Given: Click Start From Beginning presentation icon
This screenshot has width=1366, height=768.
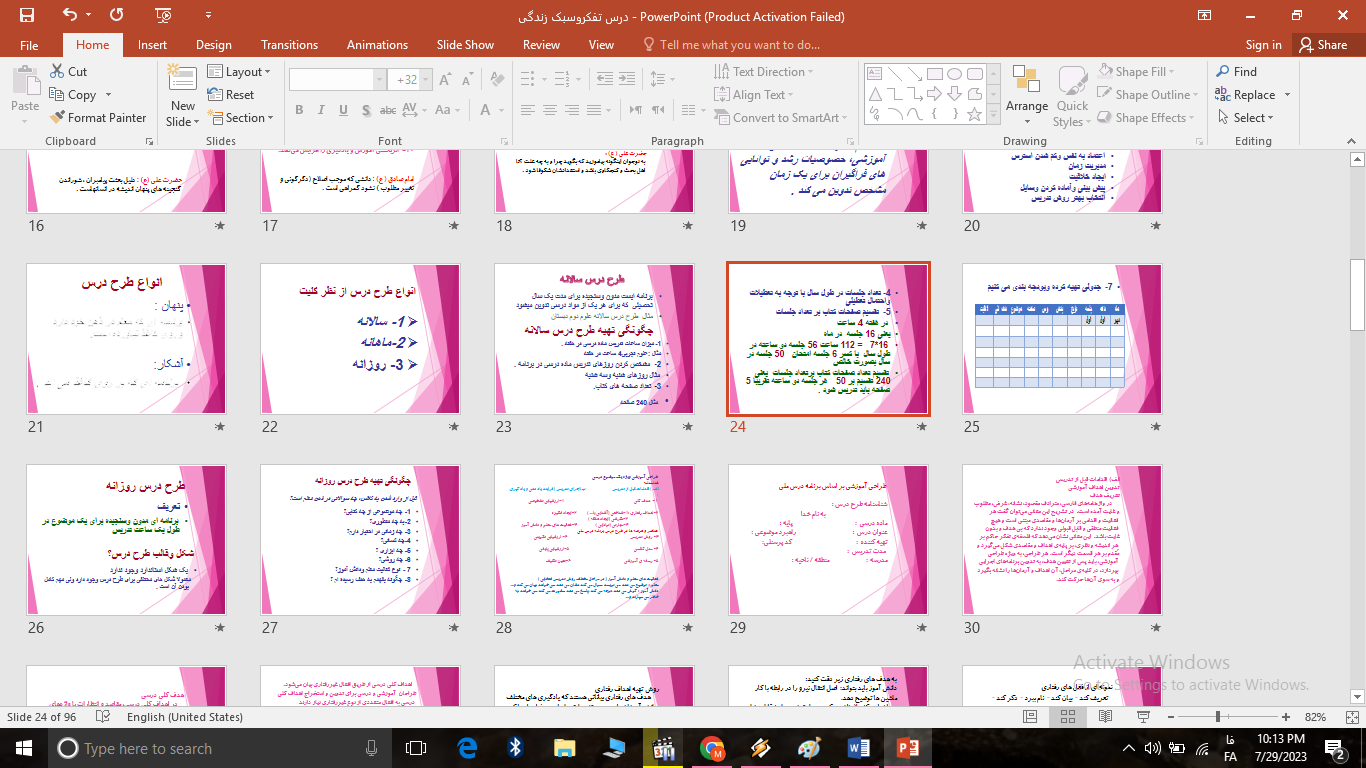Looking at the screenshot, I should [161, 15].
